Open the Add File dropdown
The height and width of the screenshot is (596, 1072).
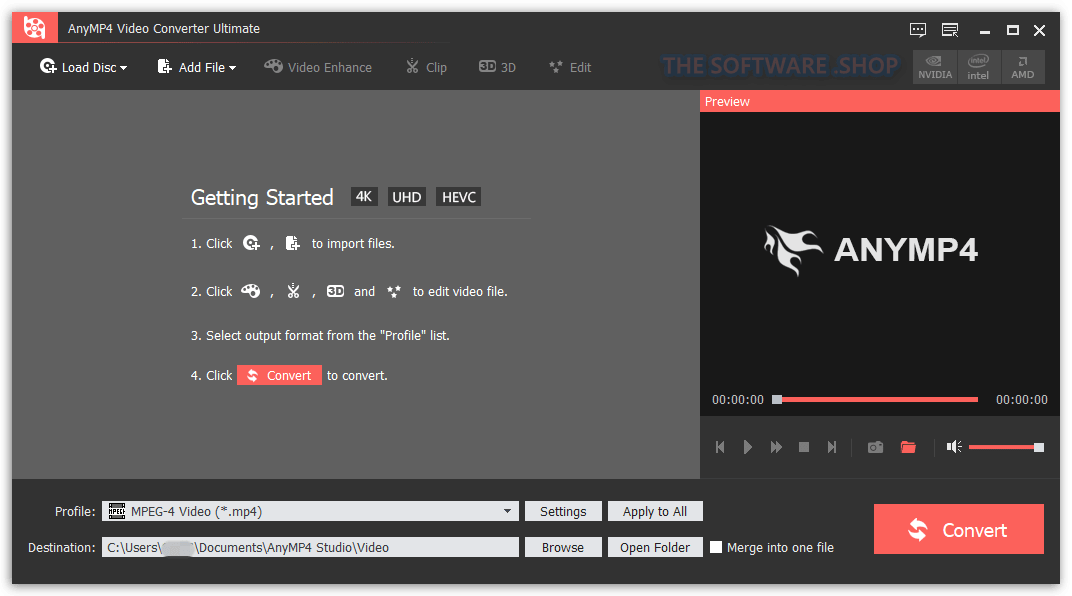click(x=196, y=67)
